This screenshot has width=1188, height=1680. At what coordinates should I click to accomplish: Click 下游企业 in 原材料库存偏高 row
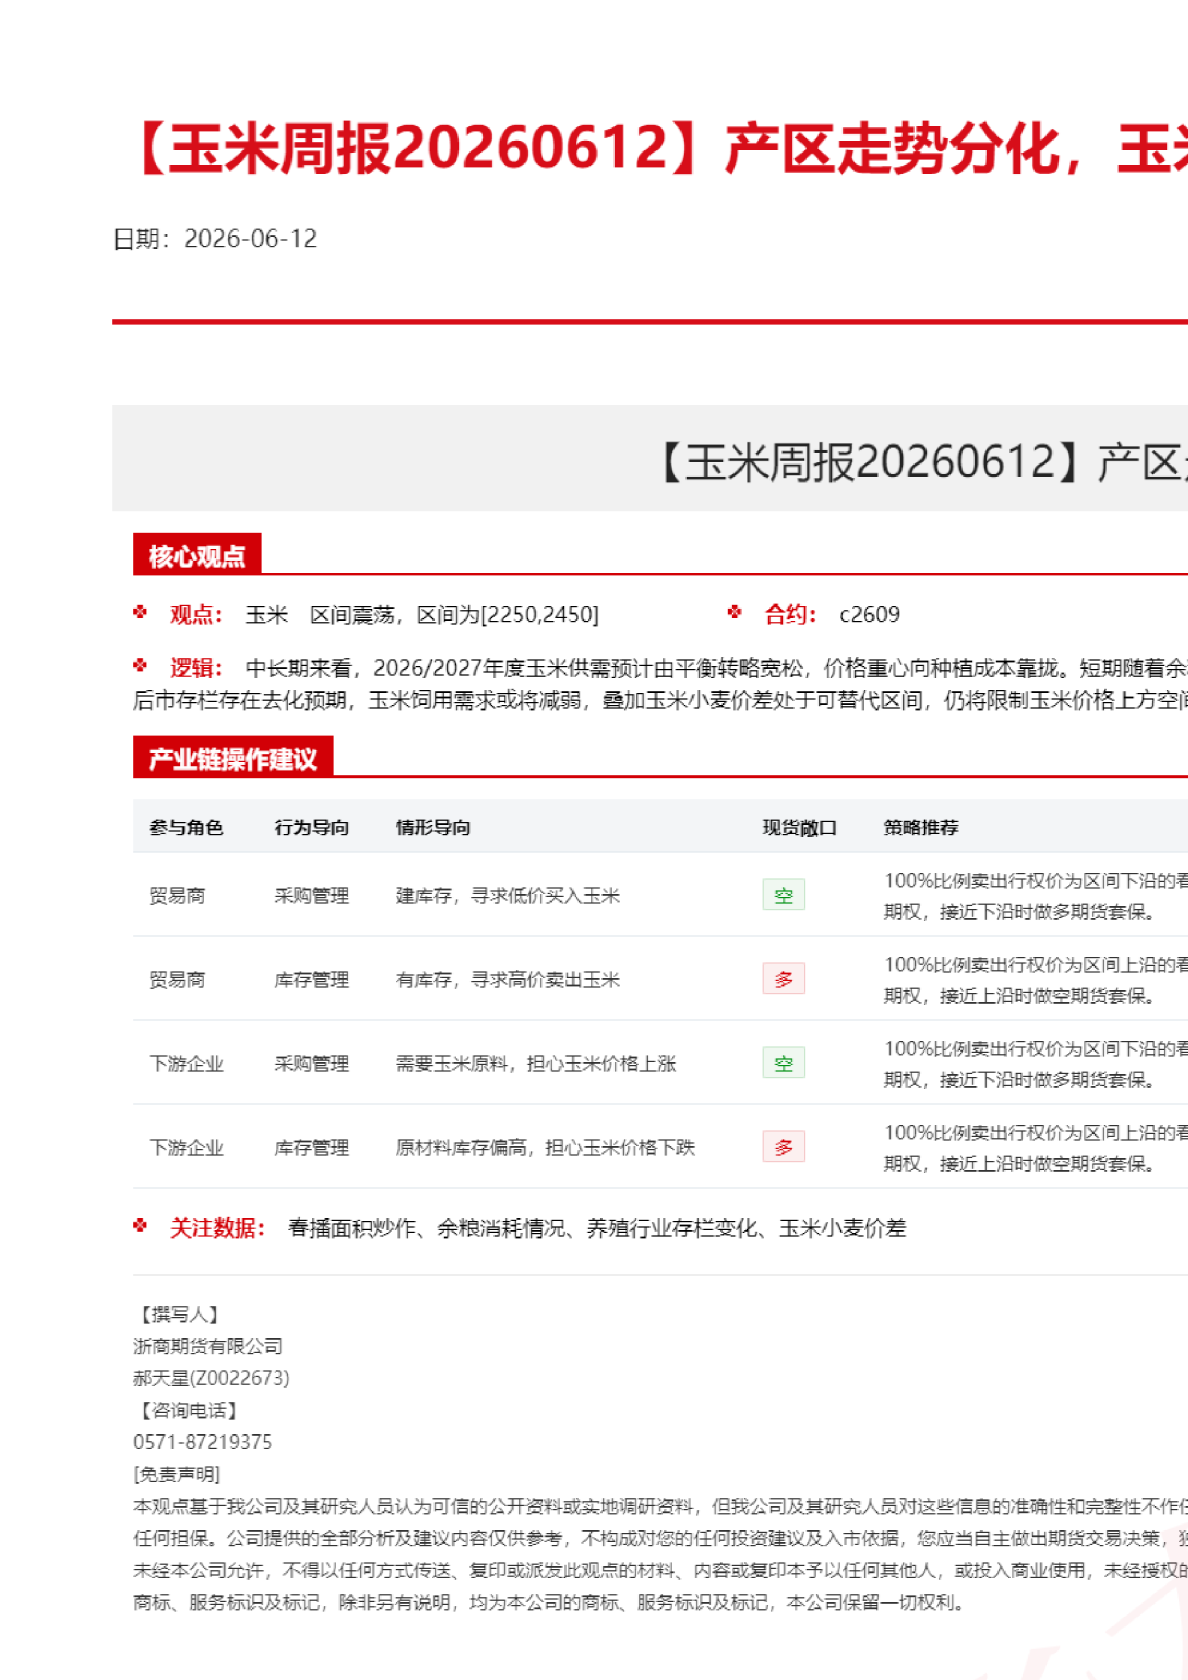tap(186, 1148)
